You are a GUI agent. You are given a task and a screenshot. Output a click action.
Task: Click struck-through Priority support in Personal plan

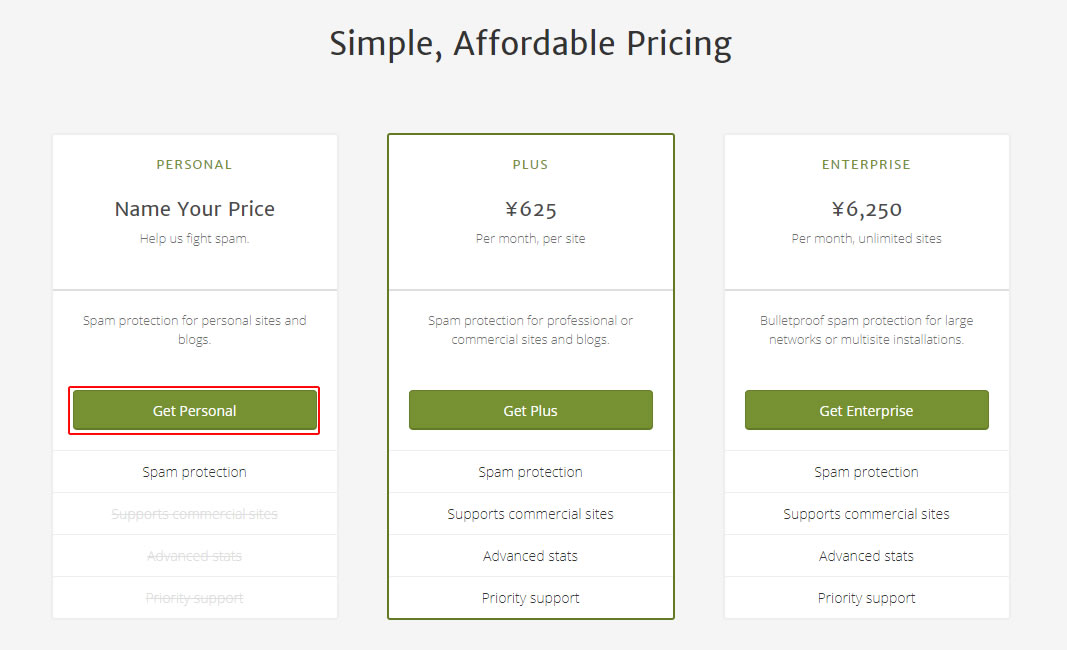[195, 598]
